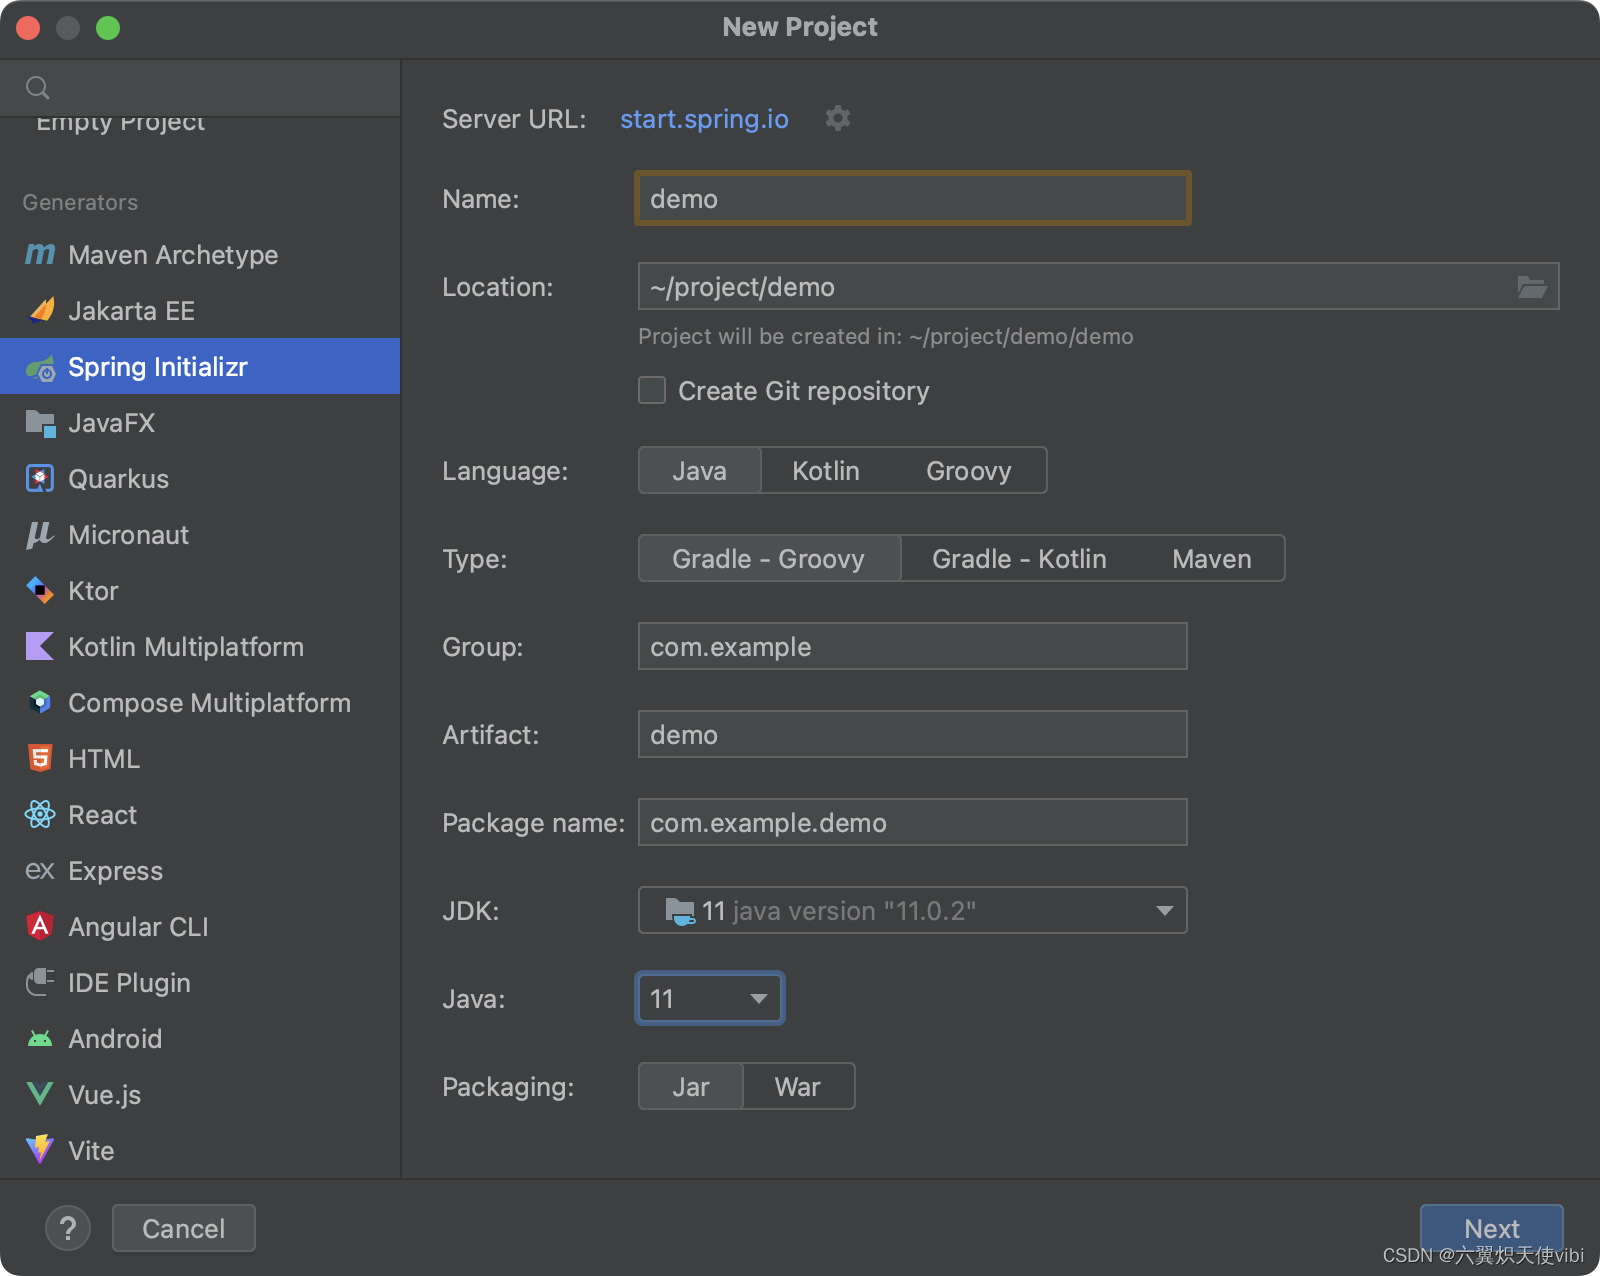
Task: Open help with question mark button
Action: [68, 1228]
